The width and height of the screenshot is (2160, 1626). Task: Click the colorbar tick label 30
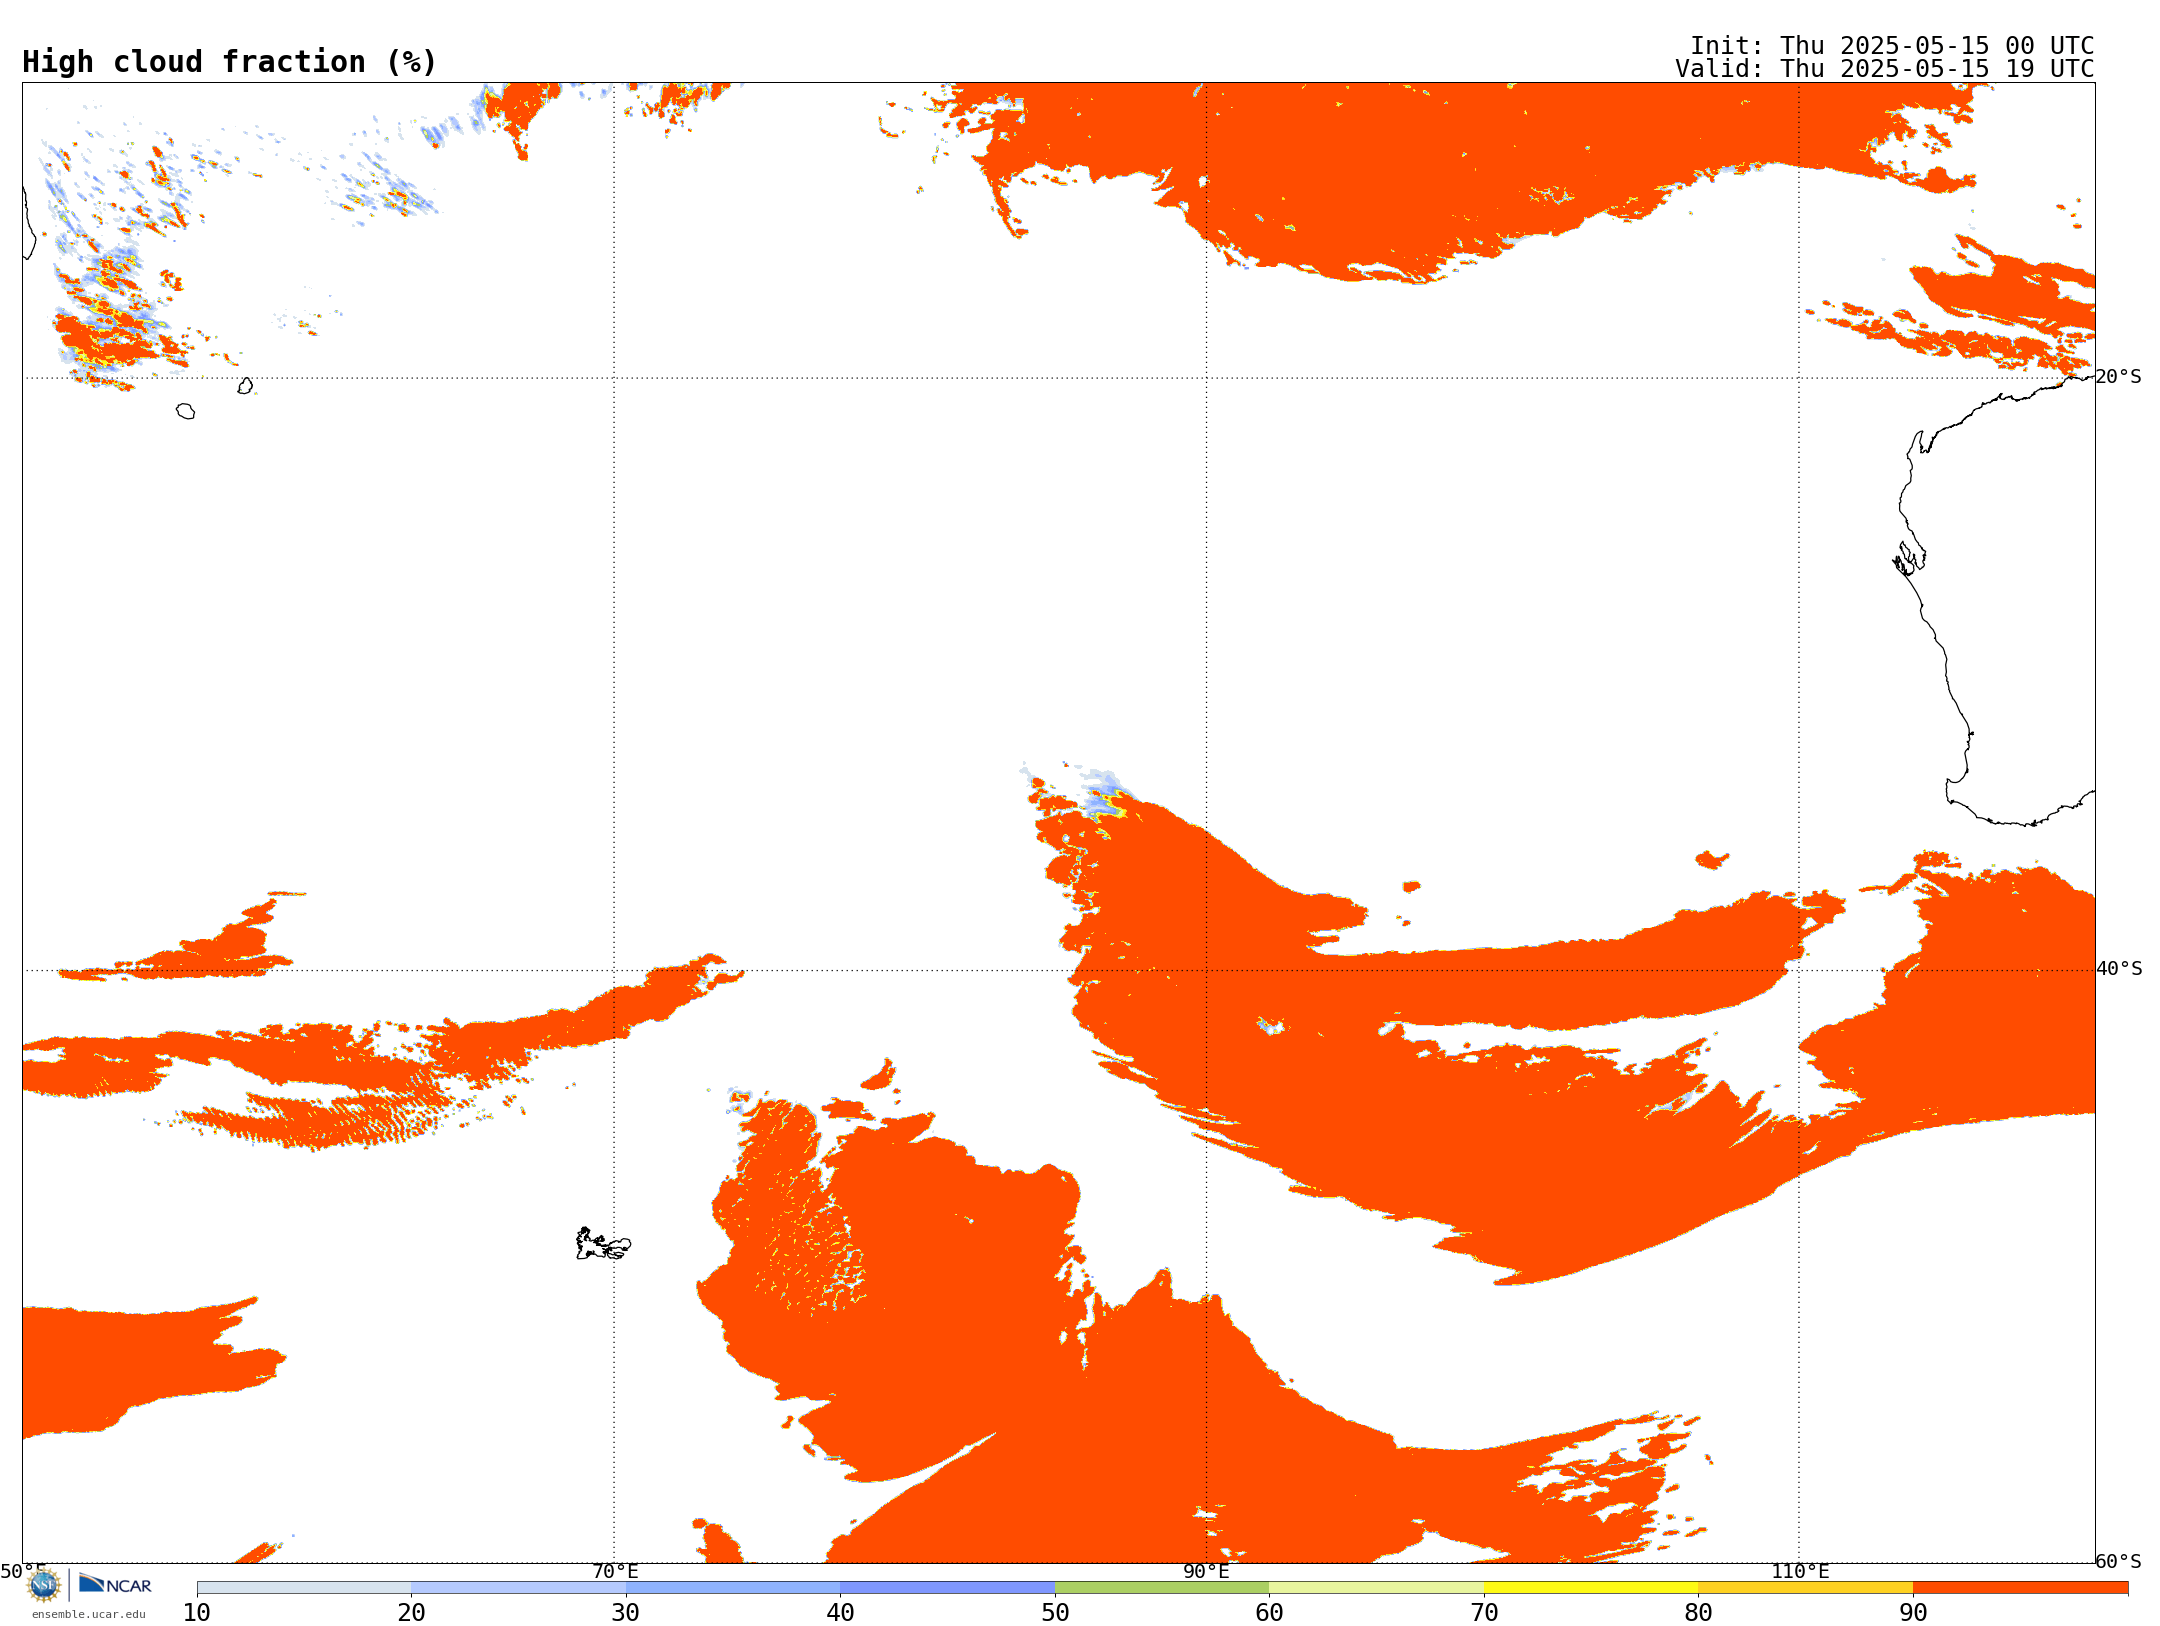(626, 1612)
